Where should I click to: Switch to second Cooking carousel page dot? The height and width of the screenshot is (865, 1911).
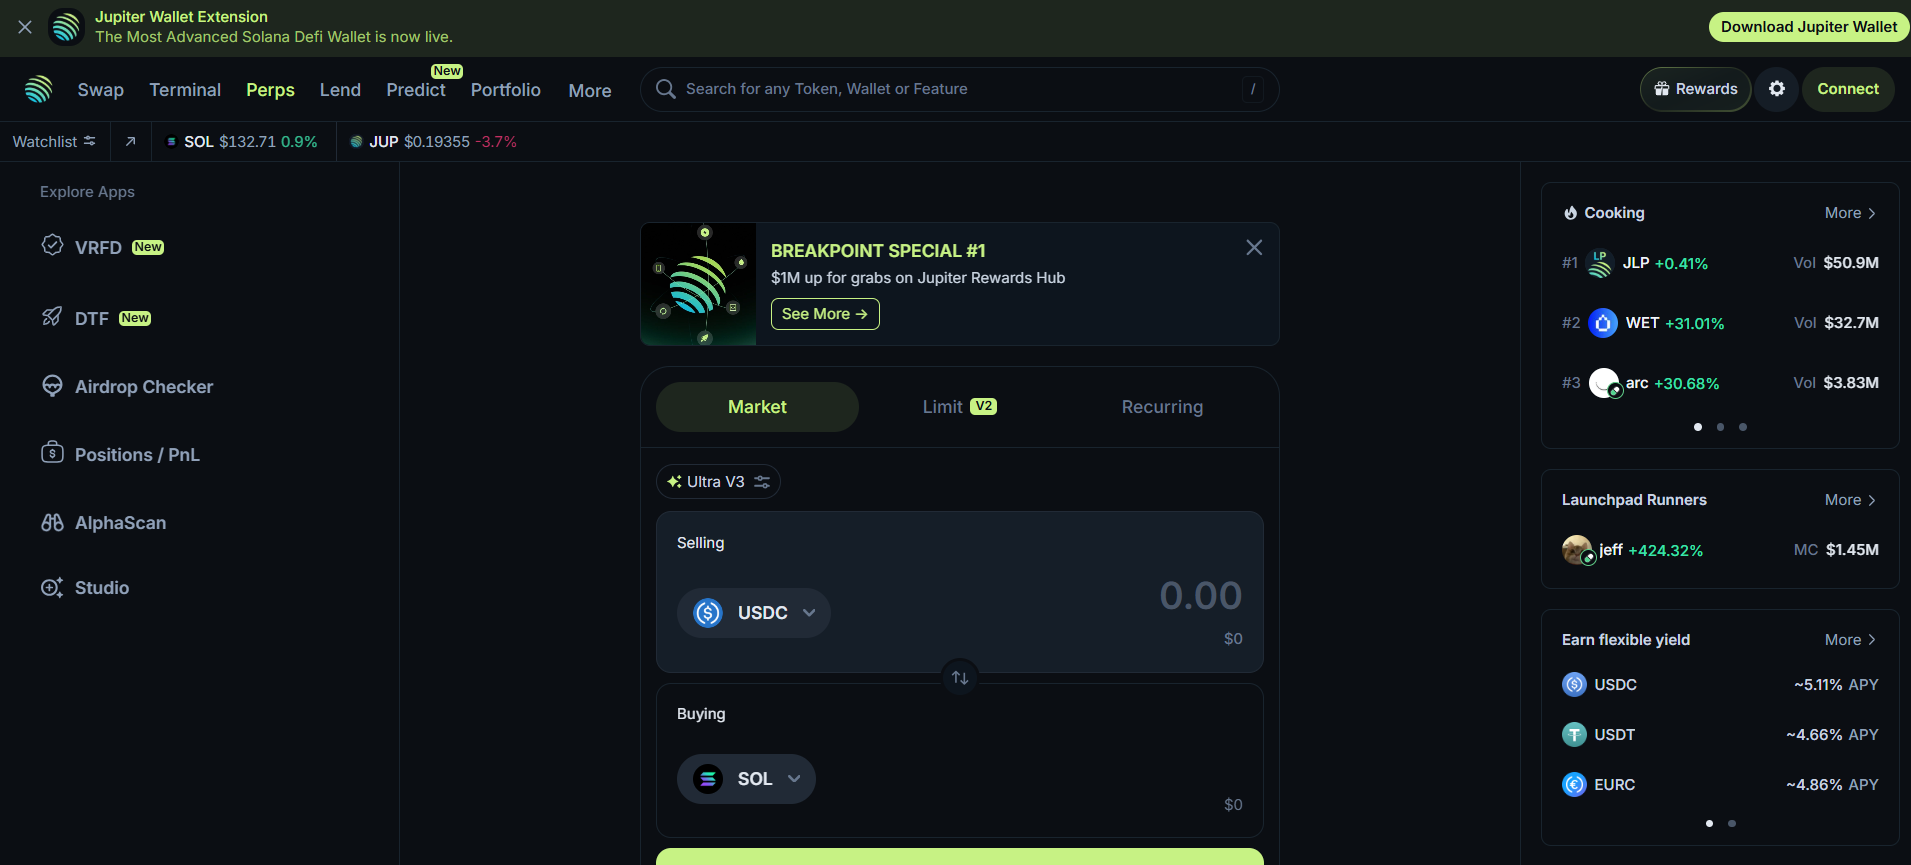coord(1720,427)
